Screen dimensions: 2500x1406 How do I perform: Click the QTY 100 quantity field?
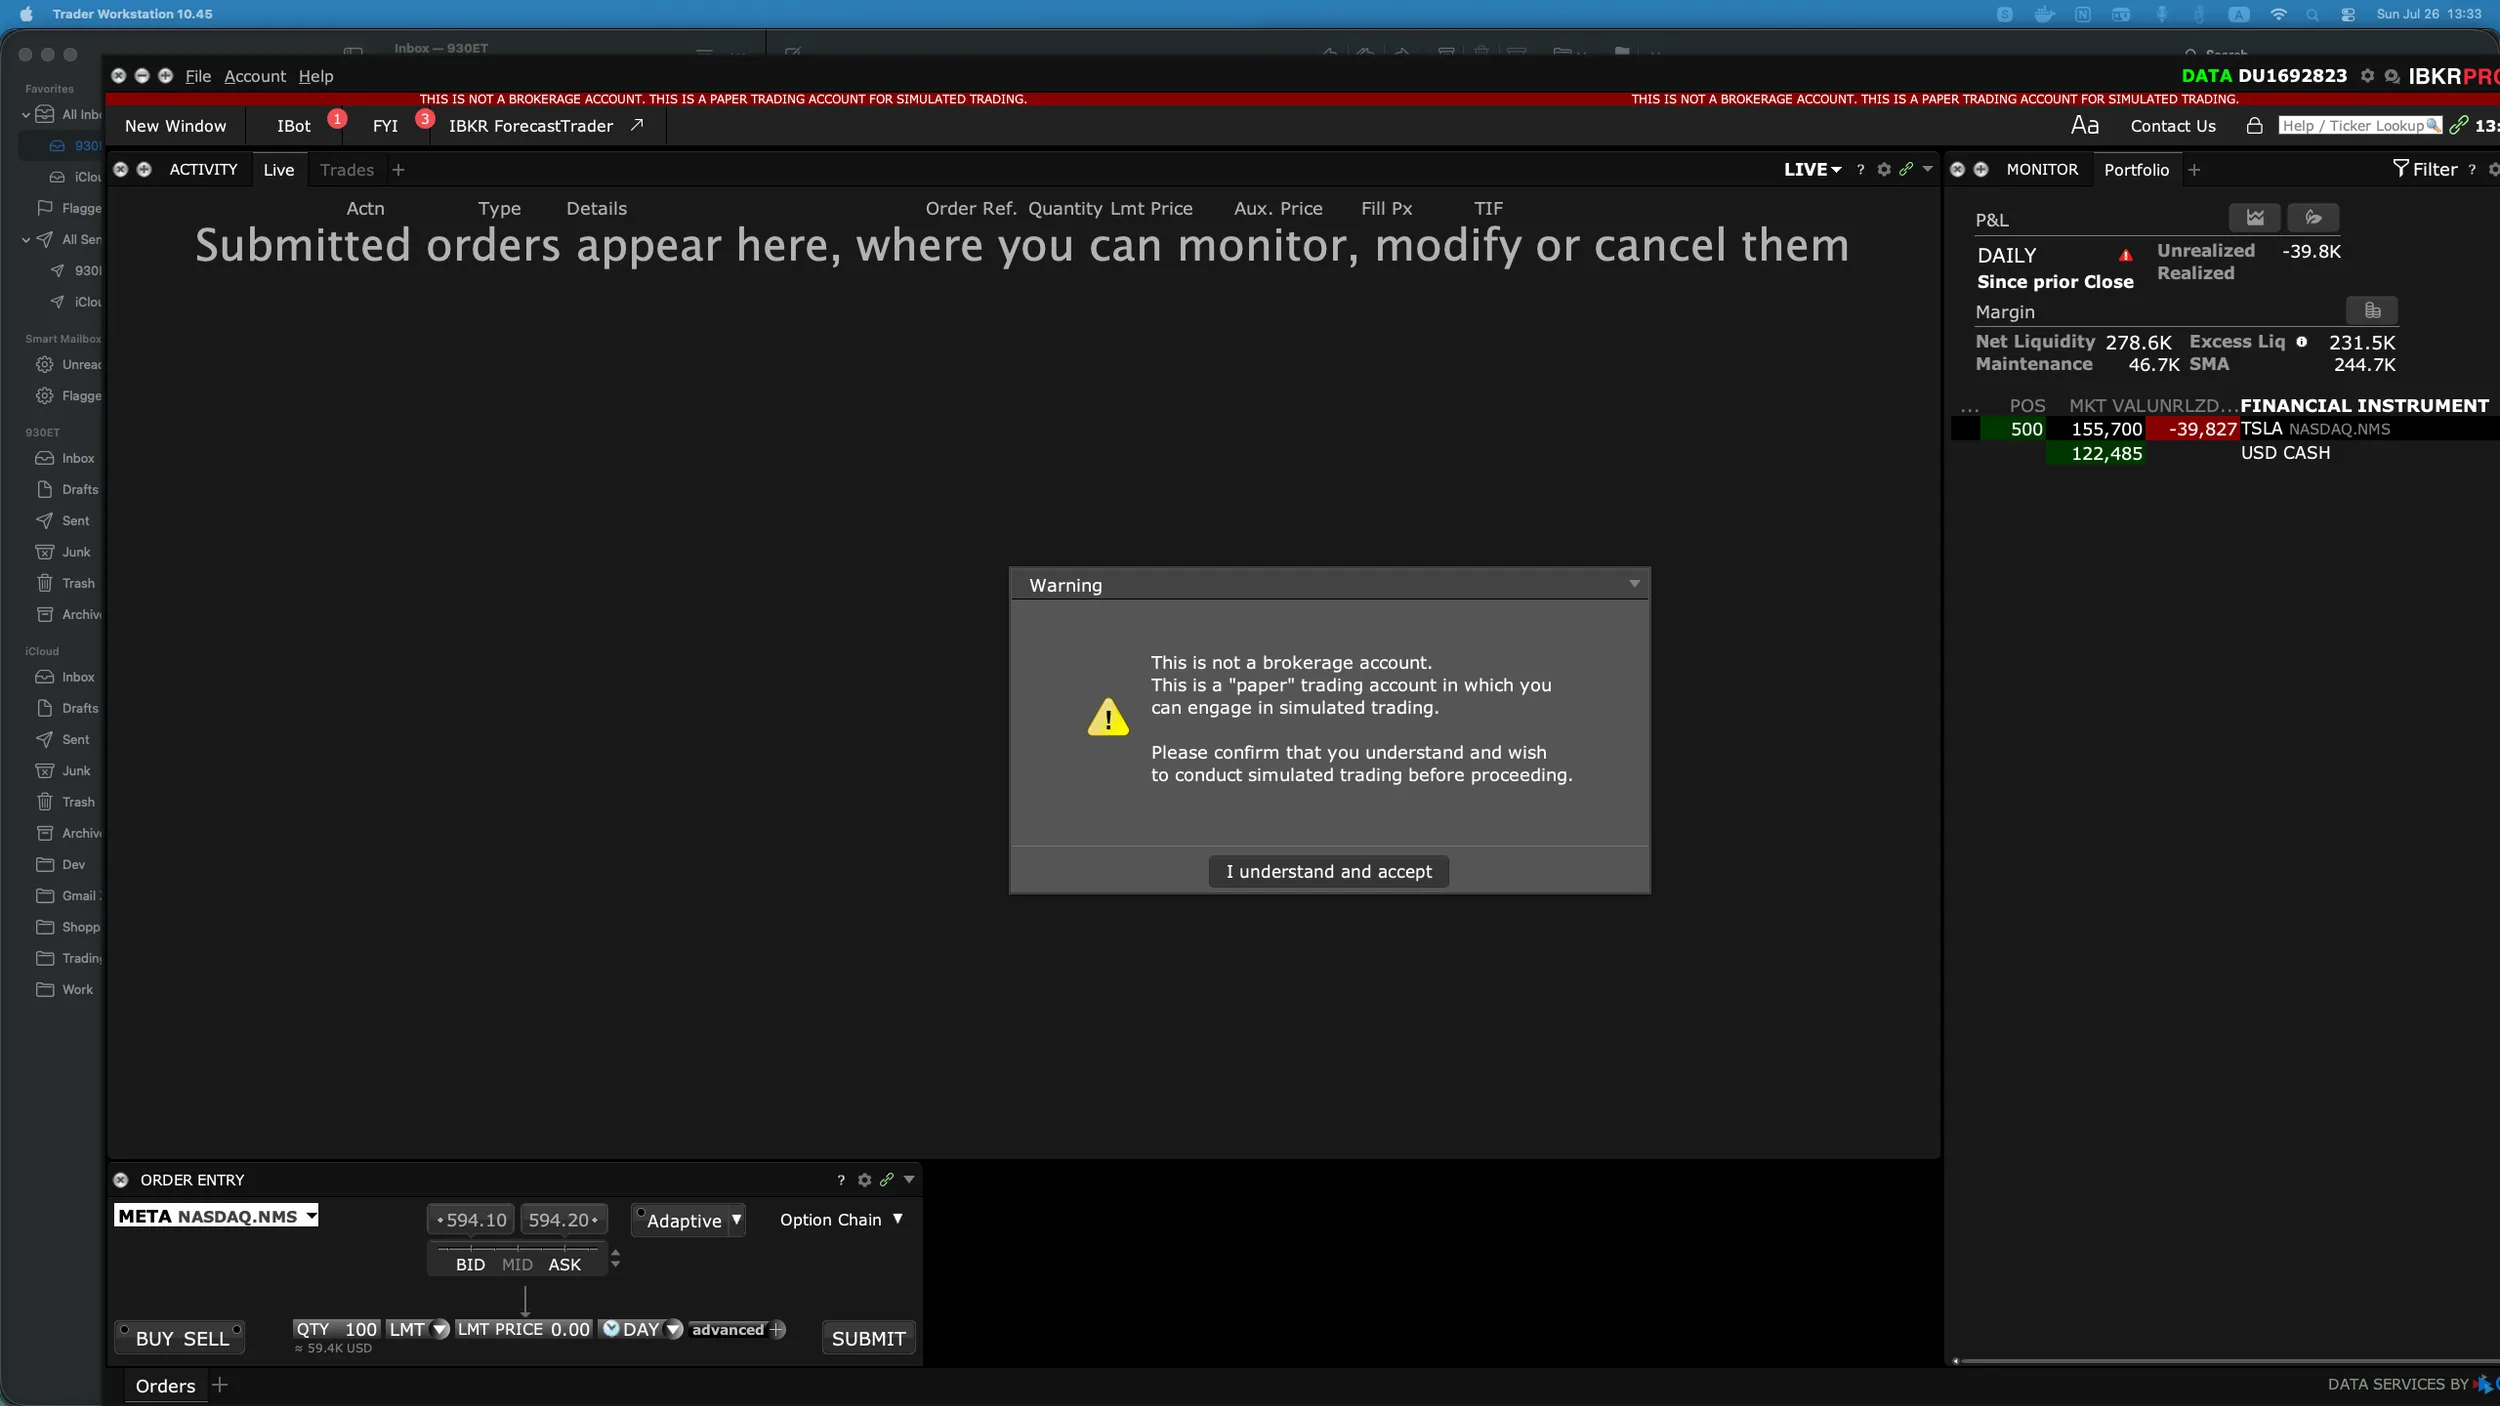[336, 1329]
